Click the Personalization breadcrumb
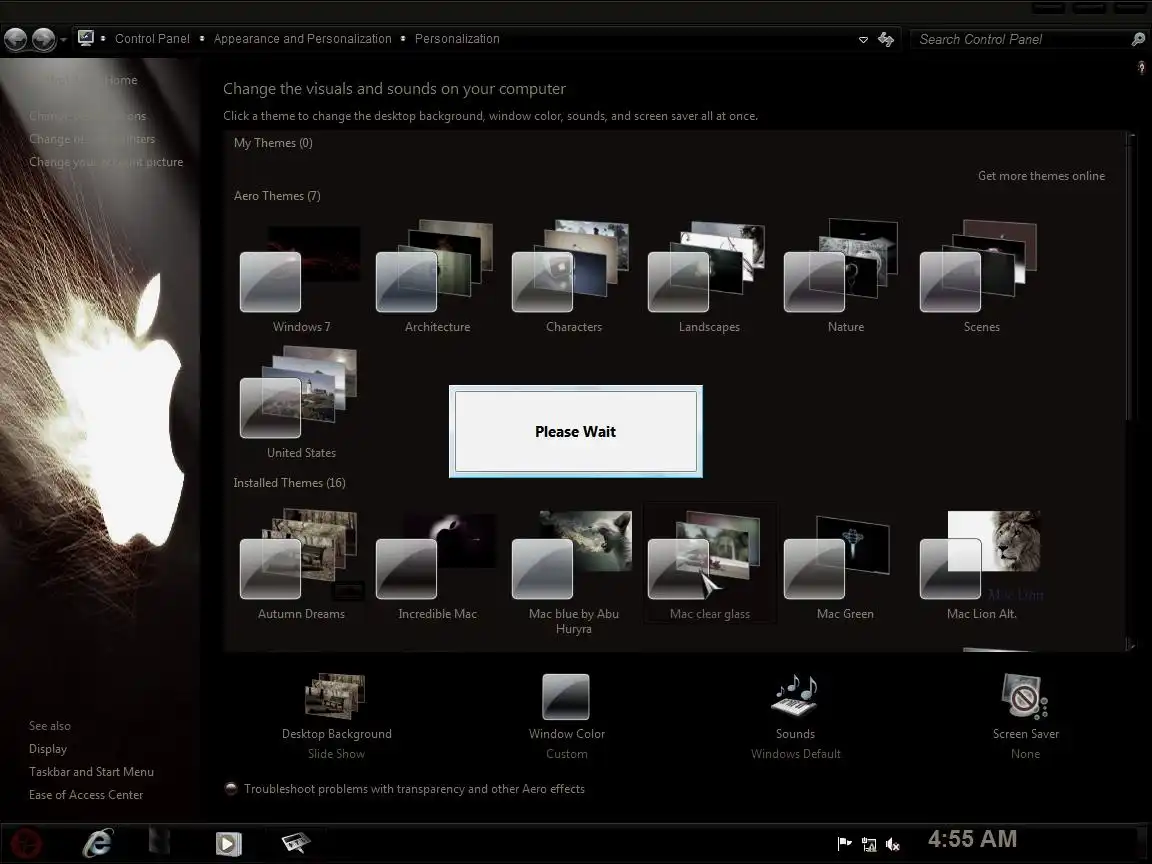 pyautogui.click(x=457, y=39)
